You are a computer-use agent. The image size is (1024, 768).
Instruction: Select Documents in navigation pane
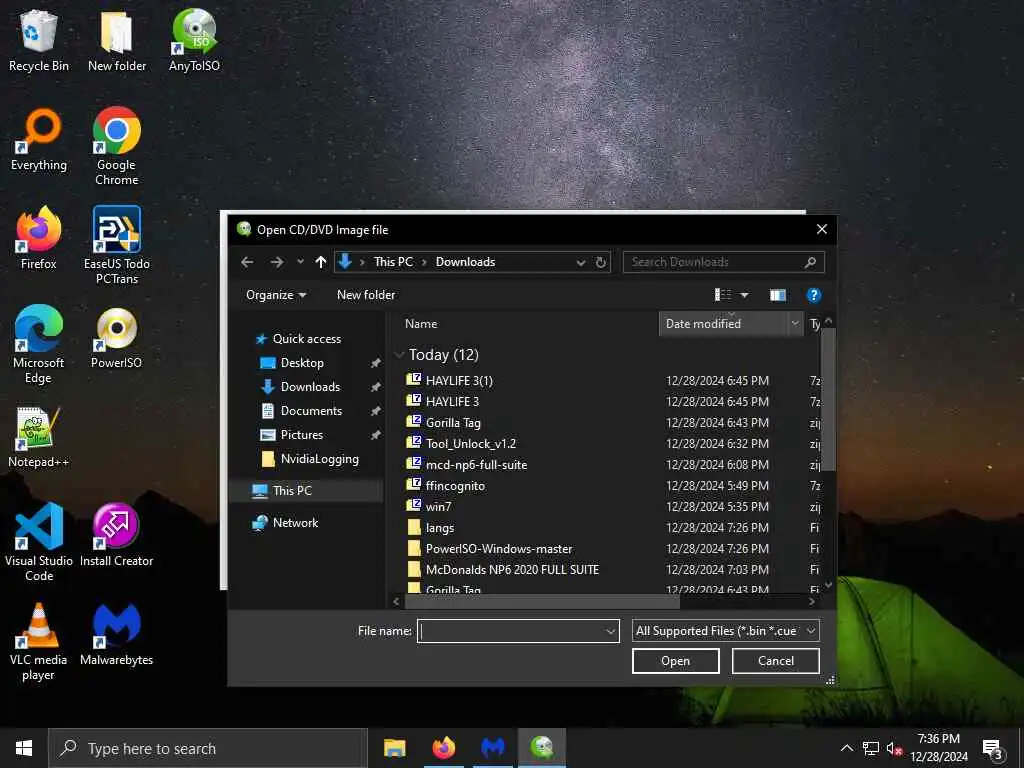click(x=311, y=411)
